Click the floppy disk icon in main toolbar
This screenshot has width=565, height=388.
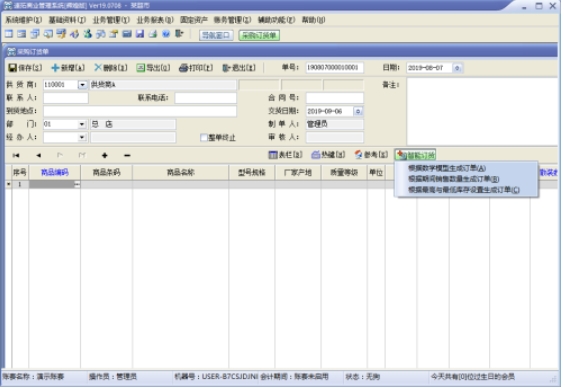click(140, 34)
